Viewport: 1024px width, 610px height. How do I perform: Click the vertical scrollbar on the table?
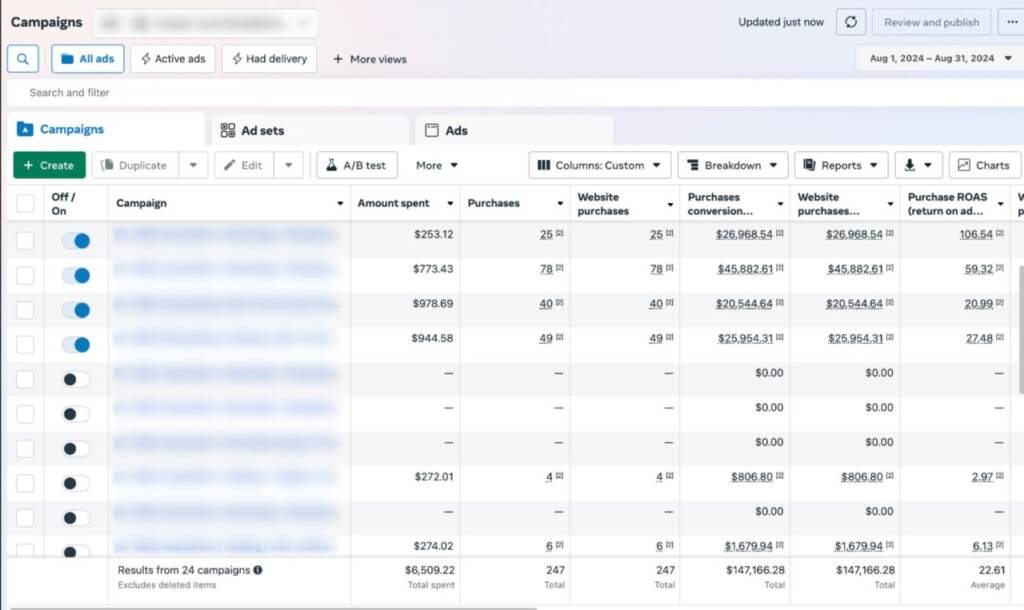pyautogui.click(x=1021, y=329)
